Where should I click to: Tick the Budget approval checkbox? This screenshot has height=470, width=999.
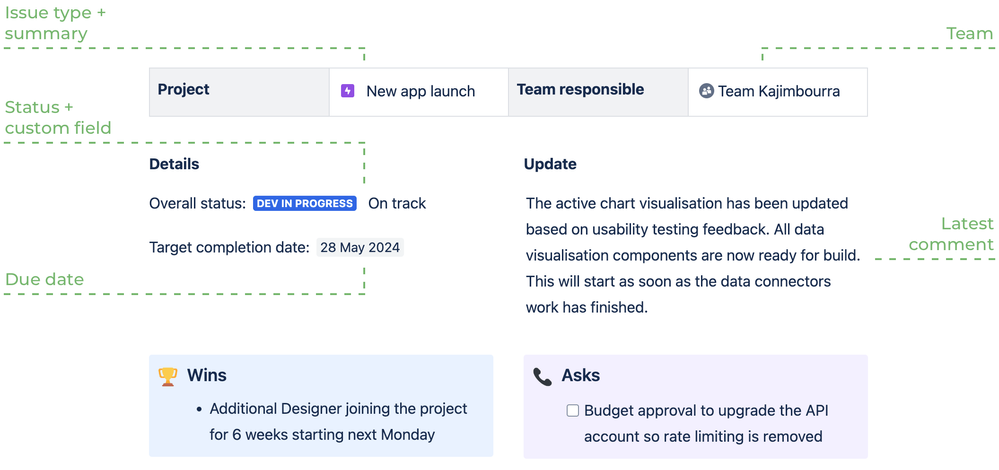(573, 410)
